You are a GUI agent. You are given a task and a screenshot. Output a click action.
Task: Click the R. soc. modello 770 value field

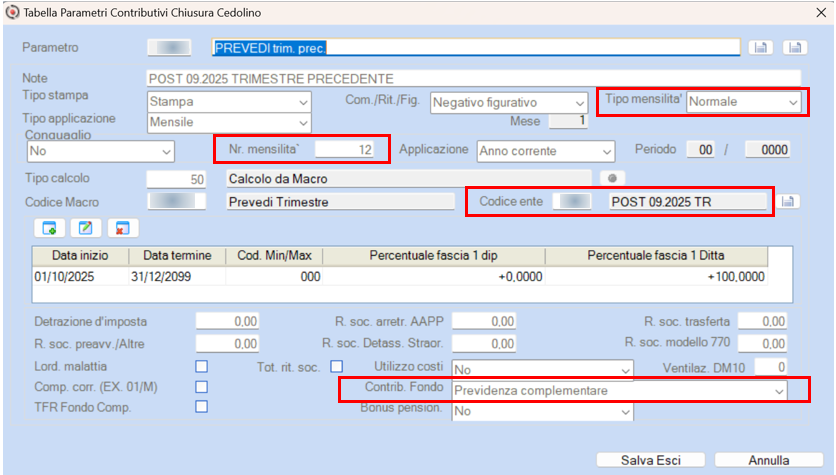point(762,343)
